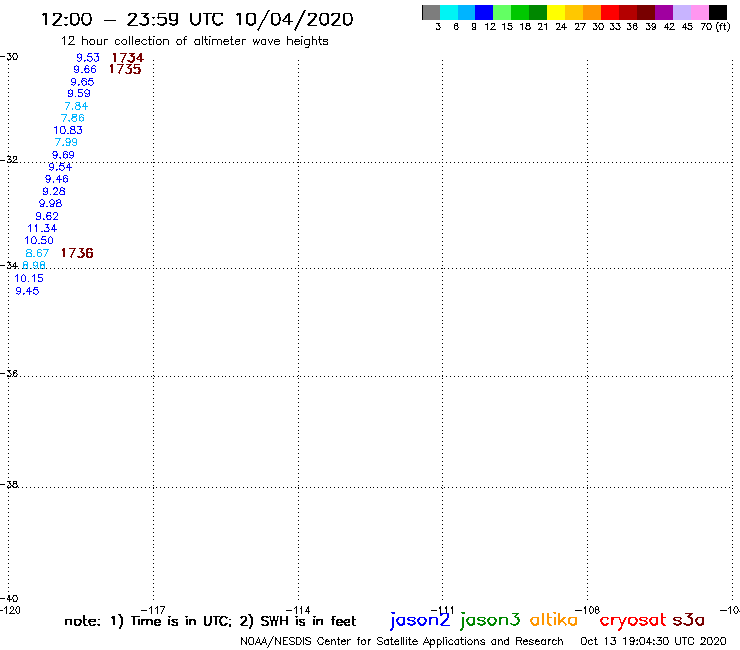This screenshot has width=740, height=650.
Task: Select the -120 longitude corner label
Action: point(10,610)
